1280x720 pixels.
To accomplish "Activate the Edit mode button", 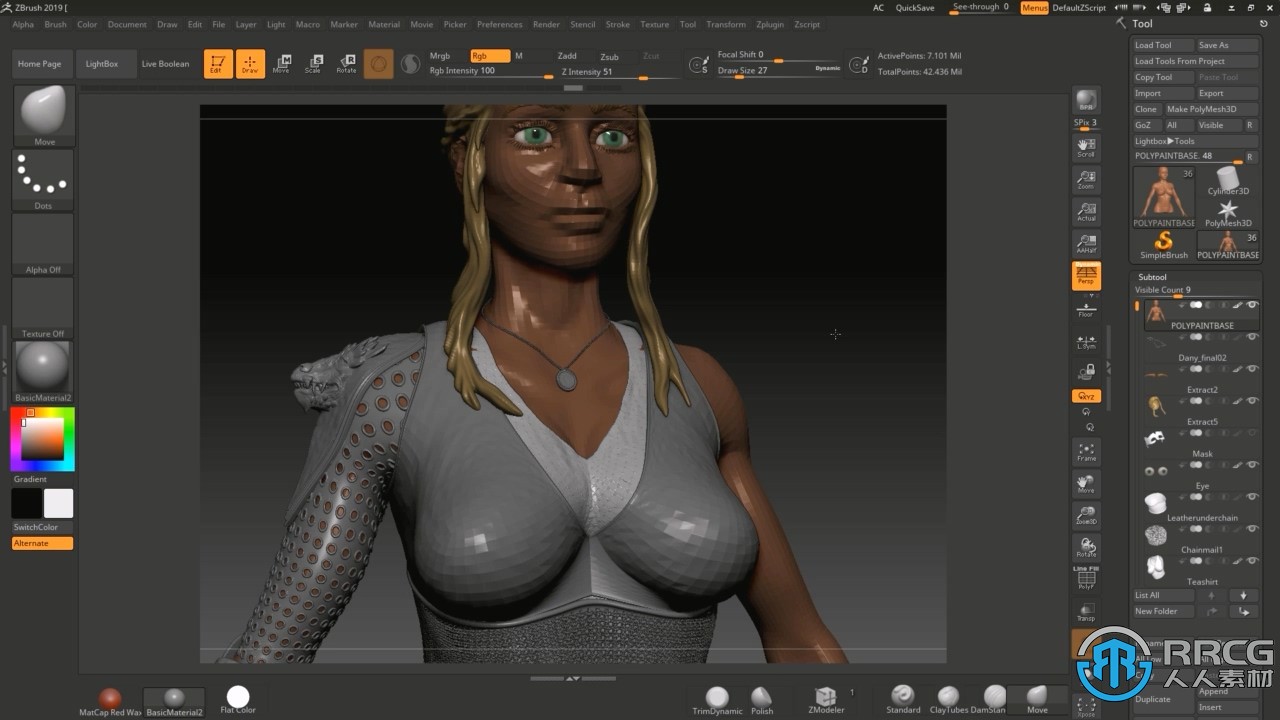I will 218,64.
